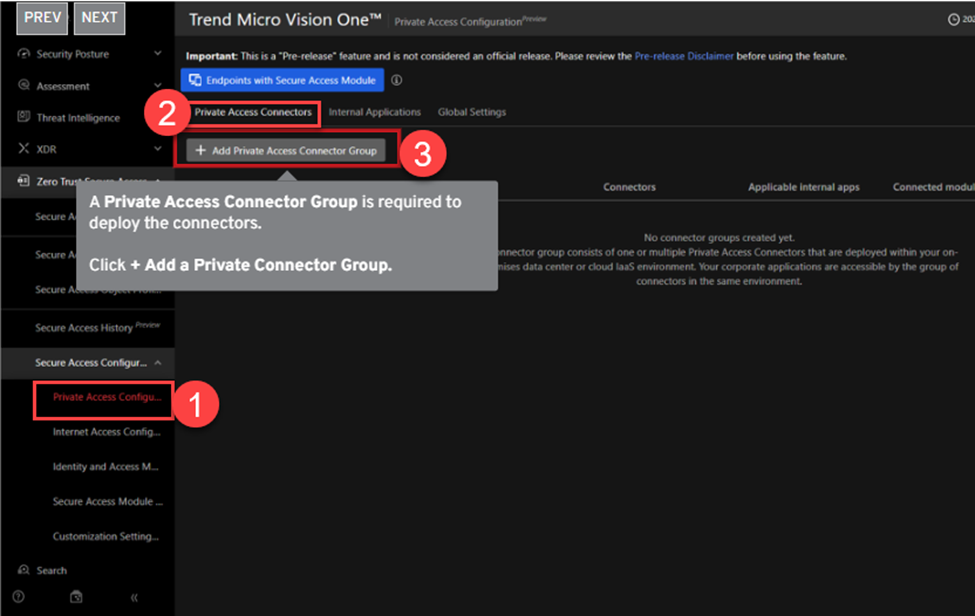The width and height of the screenshot is (975, 616).
Task: Collapse the Secure Access Configuration chevron
Action: click(158, 362)
